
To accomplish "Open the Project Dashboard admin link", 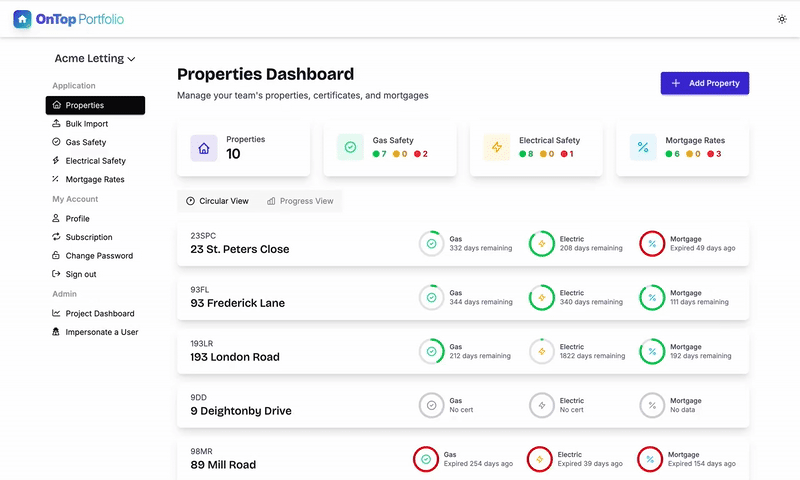I will point(99,313).
